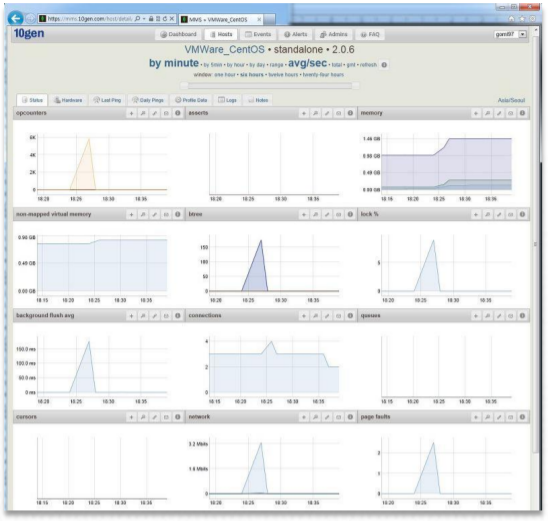Click the envelope icon in lock % panel

(510, 215)
